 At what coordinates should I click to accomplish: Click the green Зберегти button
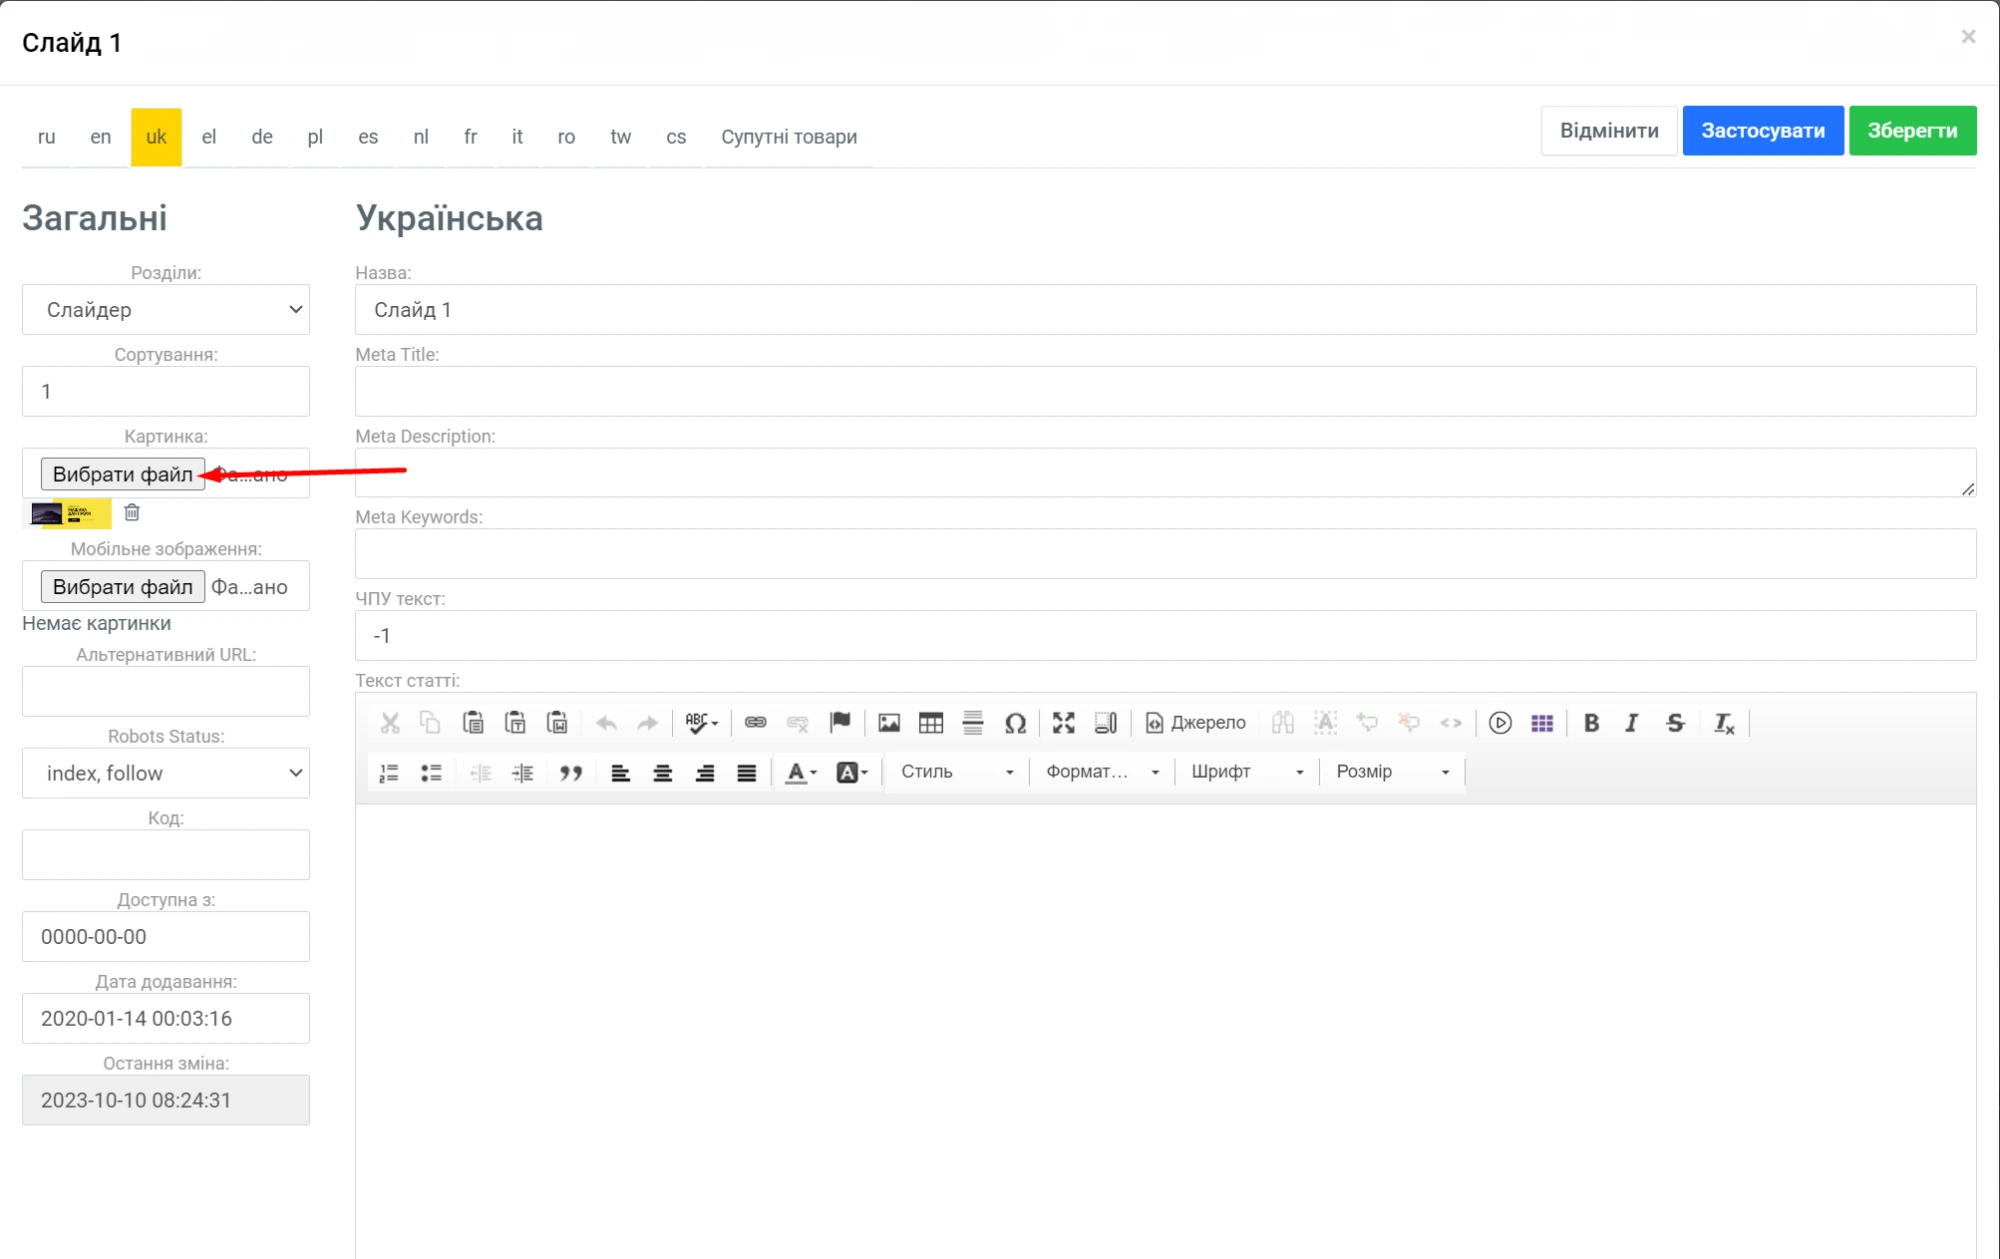coord(1911,131)
